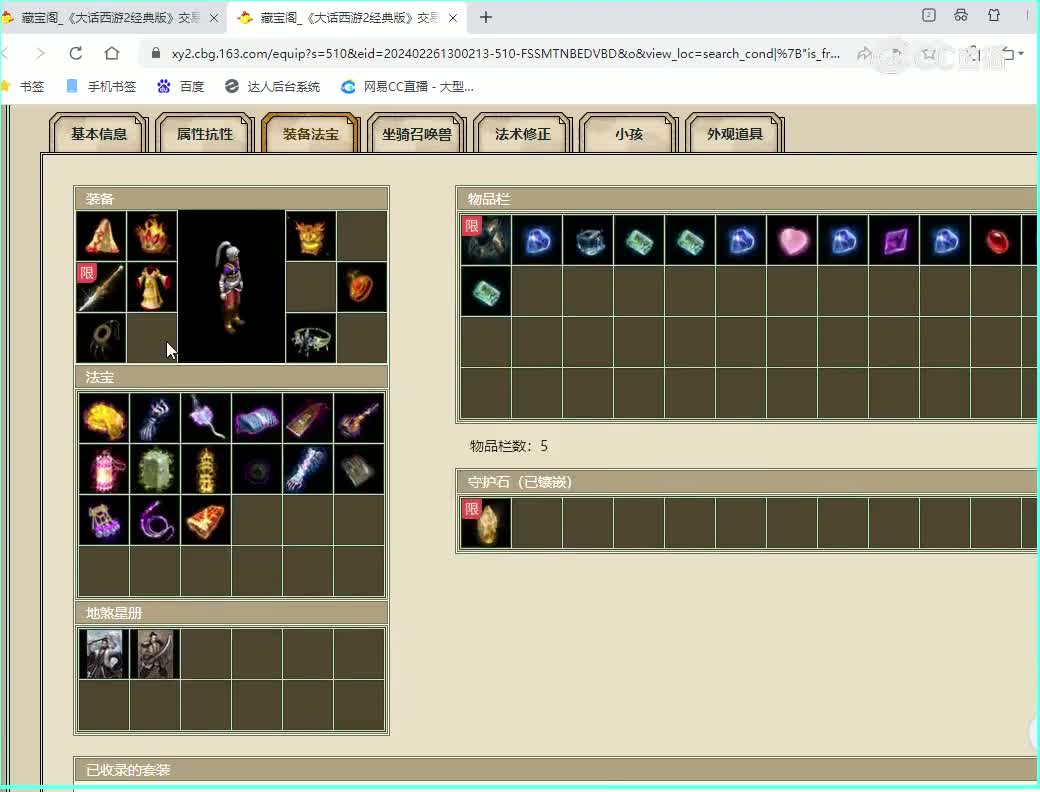
Task: Open the 基本信息 tab
Action: pyautogui.click(x=99, y=133)
